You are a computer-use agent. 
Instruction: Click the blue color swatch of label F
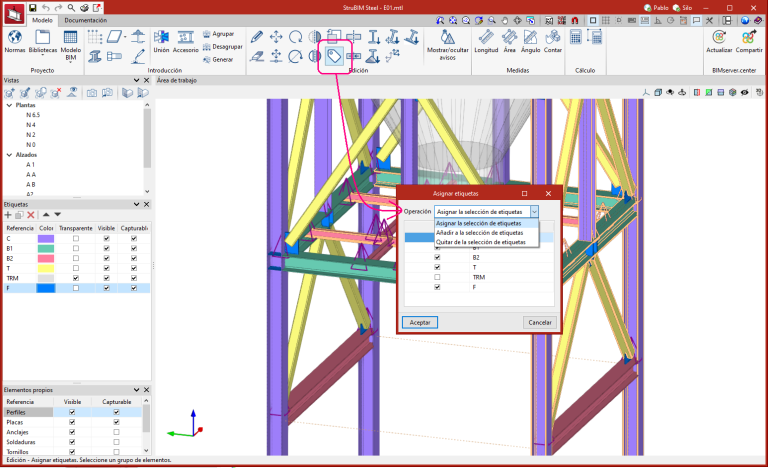[46, 288]
